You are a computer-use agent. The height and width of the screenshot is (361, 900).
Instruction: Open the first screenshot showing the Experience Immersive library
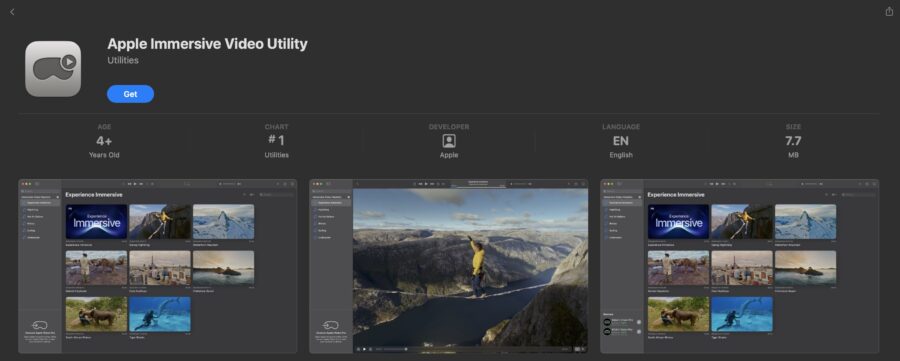coord(158,266)
